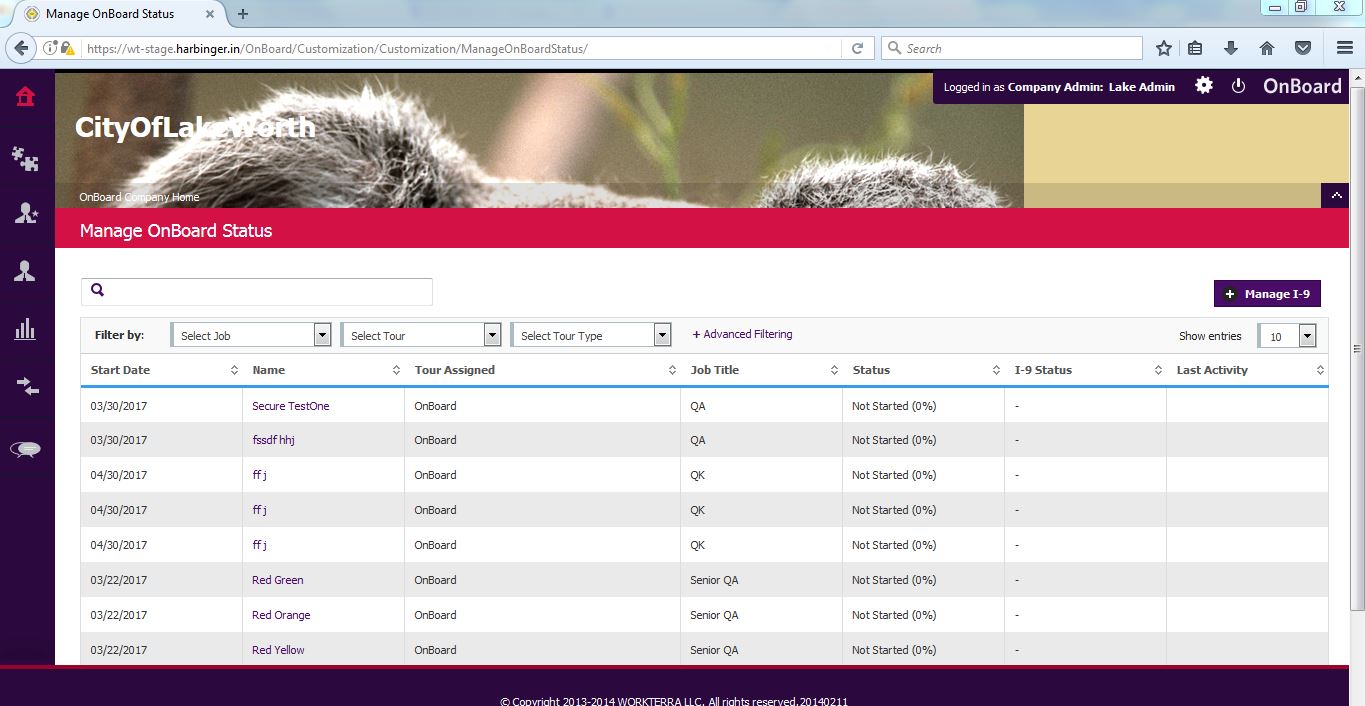Open the Secure TestOne employee link
The height and width of the screenshot is (706, 1365).
290,406
